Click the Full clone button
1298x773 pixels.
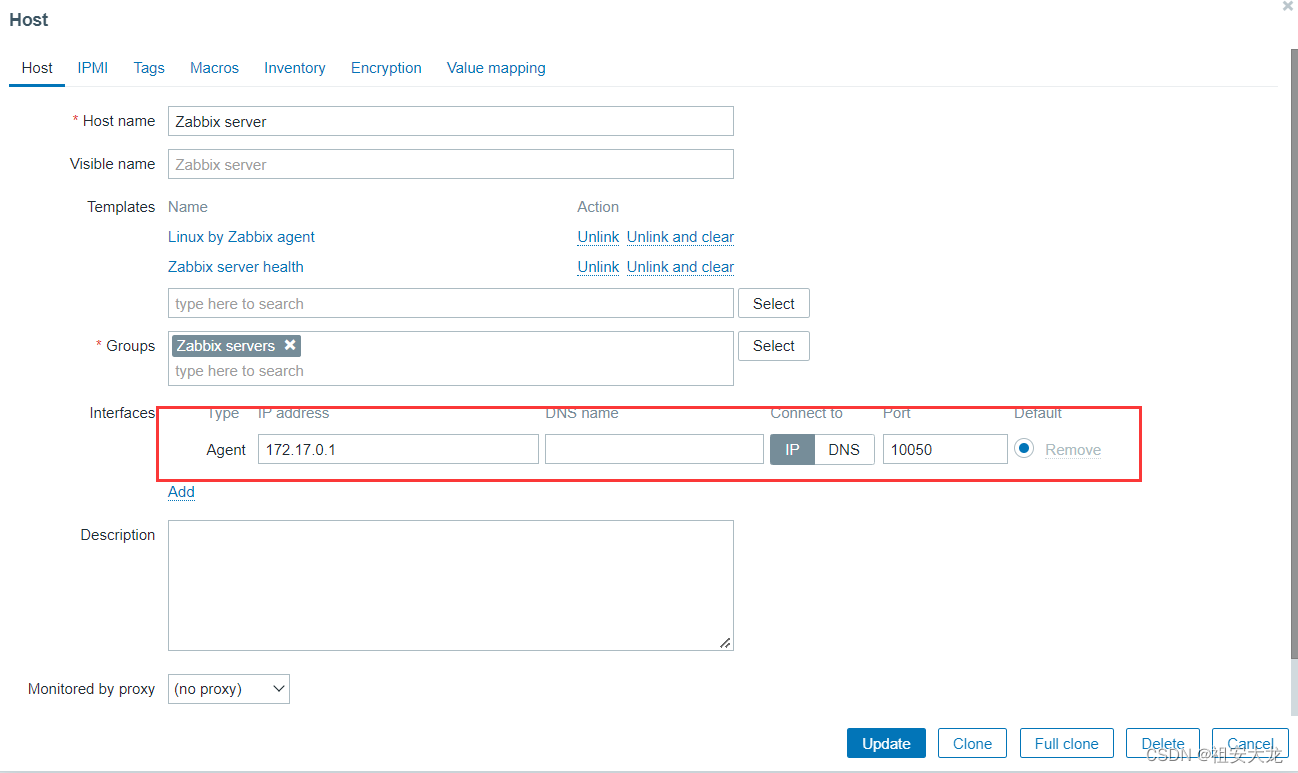coord(1067,743)
